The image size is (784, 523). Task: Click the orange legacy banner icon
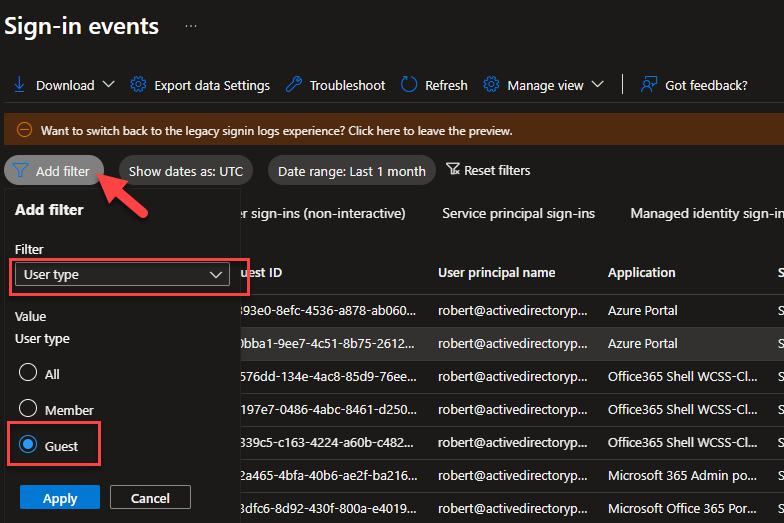click(x=24, y=130)
